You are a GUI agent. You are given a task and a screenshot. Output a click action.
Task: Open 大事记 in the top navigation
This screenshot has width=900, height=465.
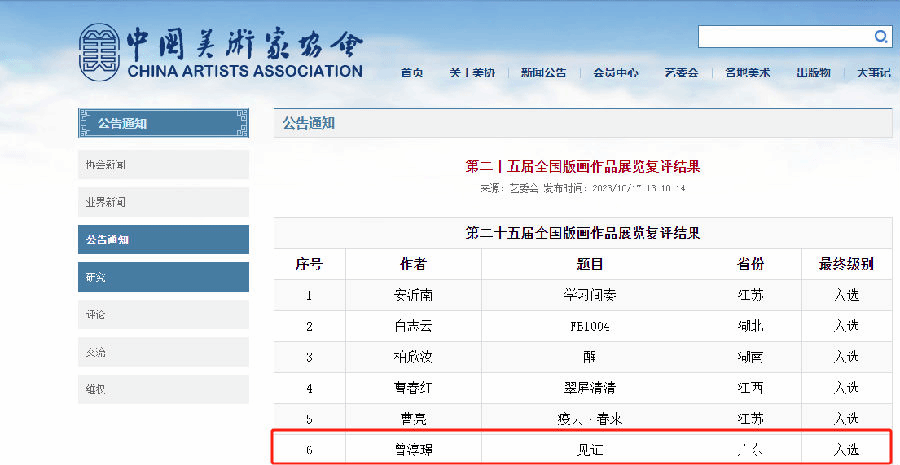872,73
